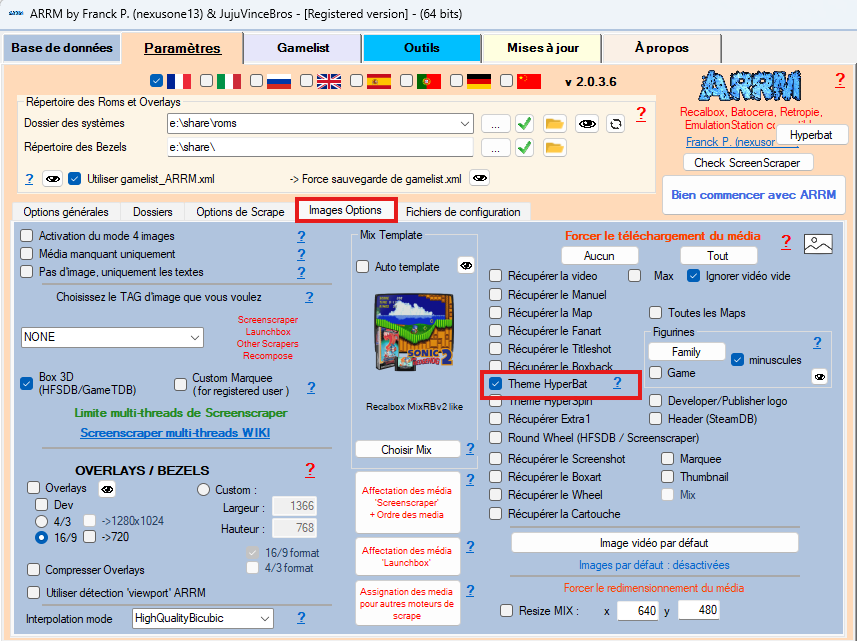The width and height of the screenshot is (857, 641).
Task: Click the picture icon near Forcer le téléchargement
Action: pos(819,243)
